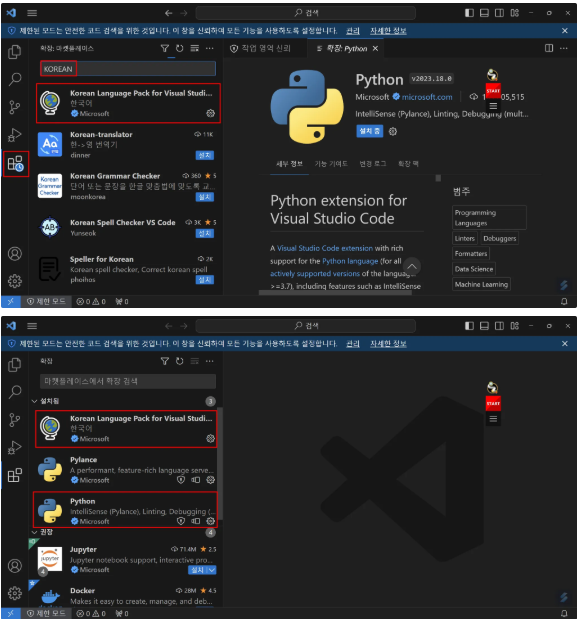Image resolution: width=579 pixels, height=619 pixels.
Task: Go back using arrow in top window title bar
Action: 169,13
